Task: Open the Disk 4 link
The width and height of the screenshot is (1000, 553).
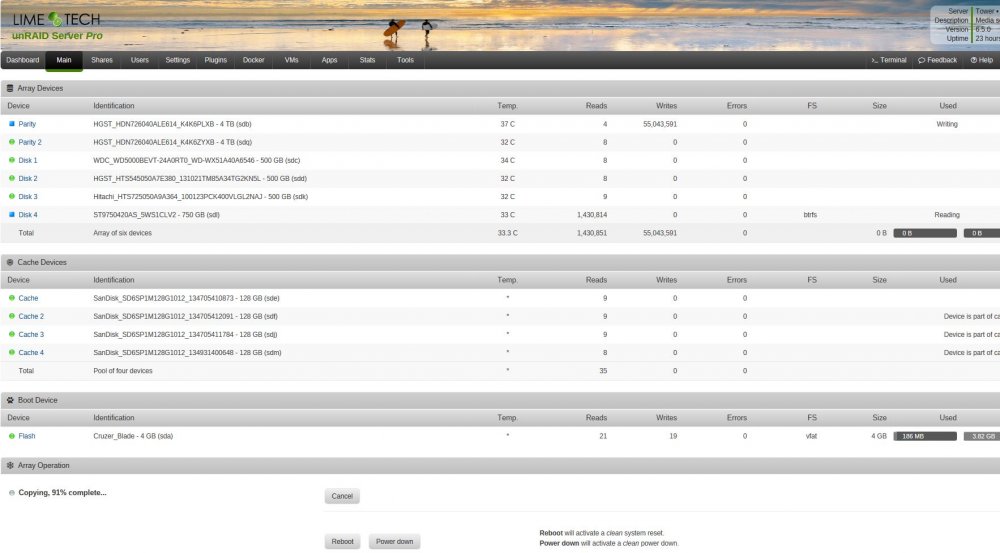Action: 27,215
